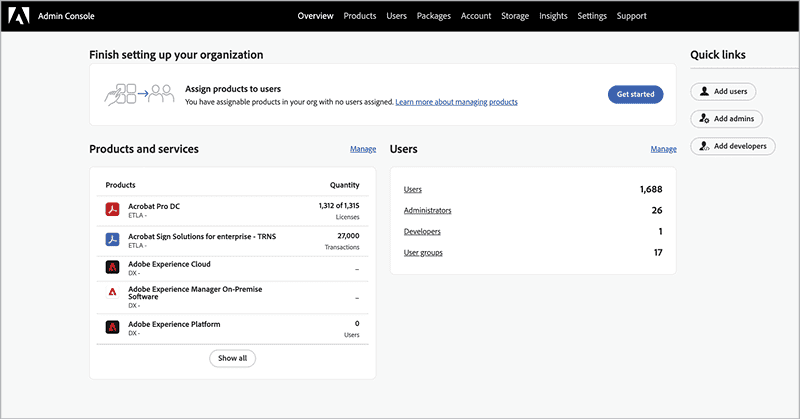Click the 17 user groups count
Screen dimensions: 800x419
tap(658, 253)
